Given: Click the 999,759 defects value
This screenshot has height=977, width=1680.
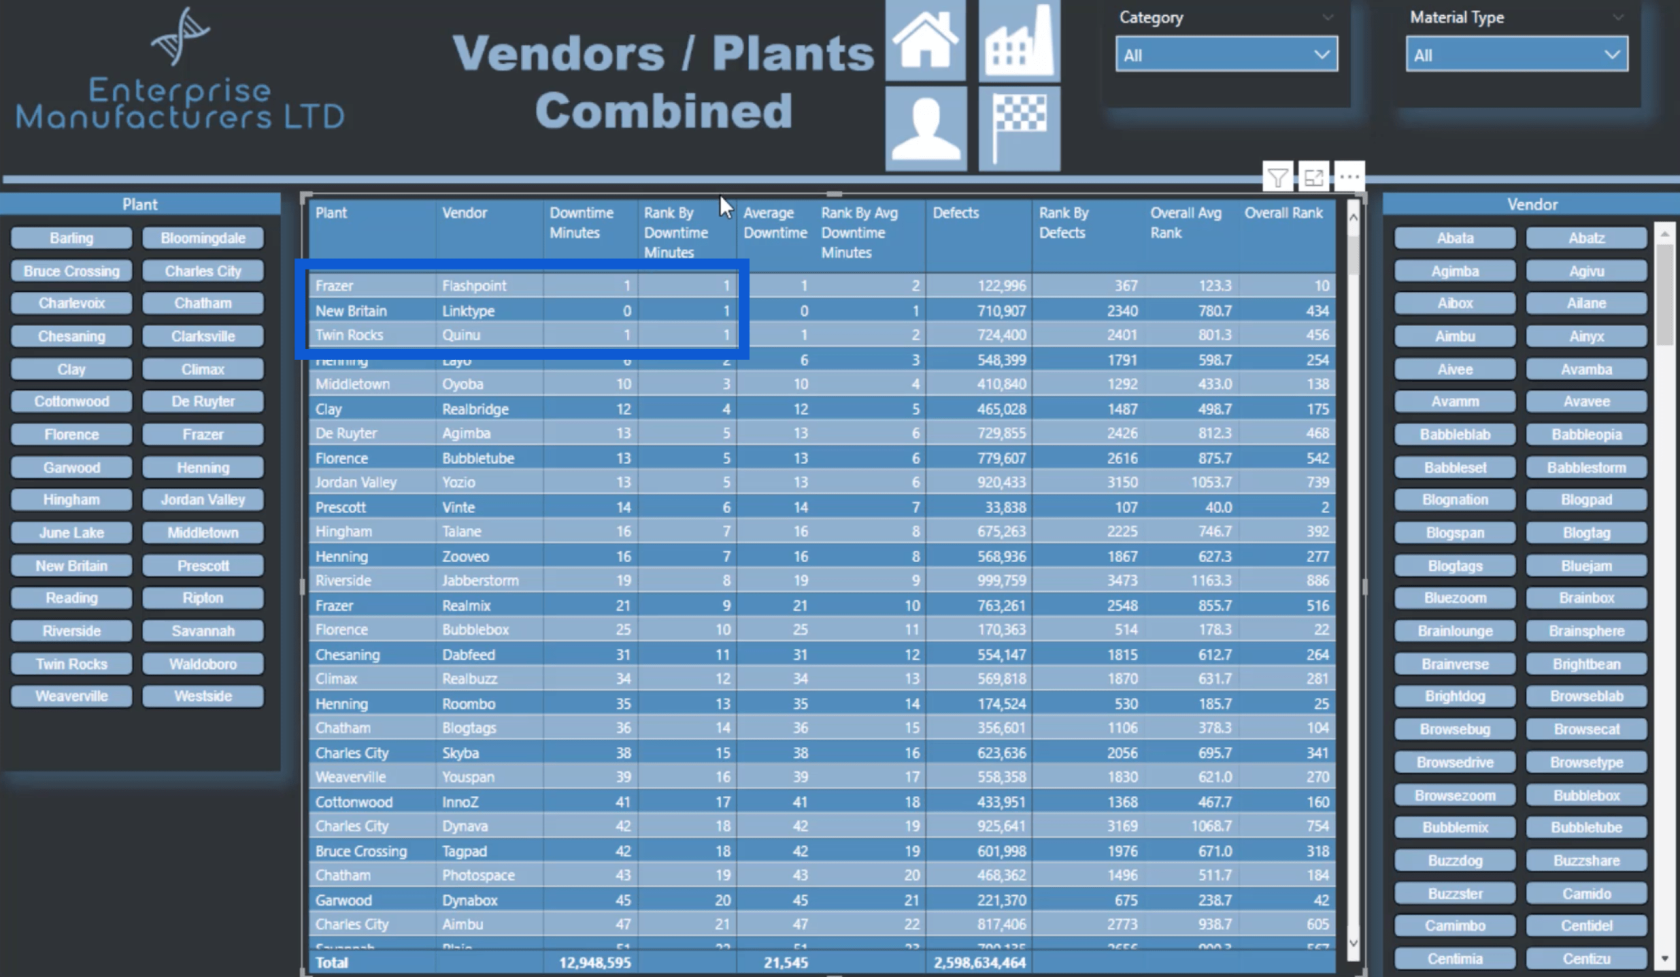Looking at the screenshot, I should (1001, 581).
